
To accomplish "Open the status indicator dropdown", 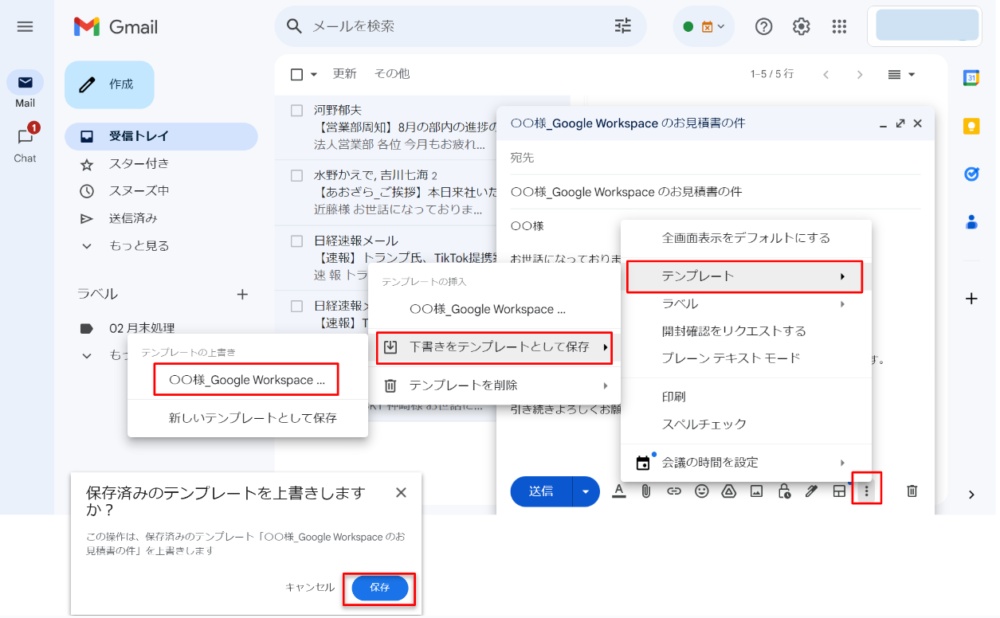I will [703, 27].
